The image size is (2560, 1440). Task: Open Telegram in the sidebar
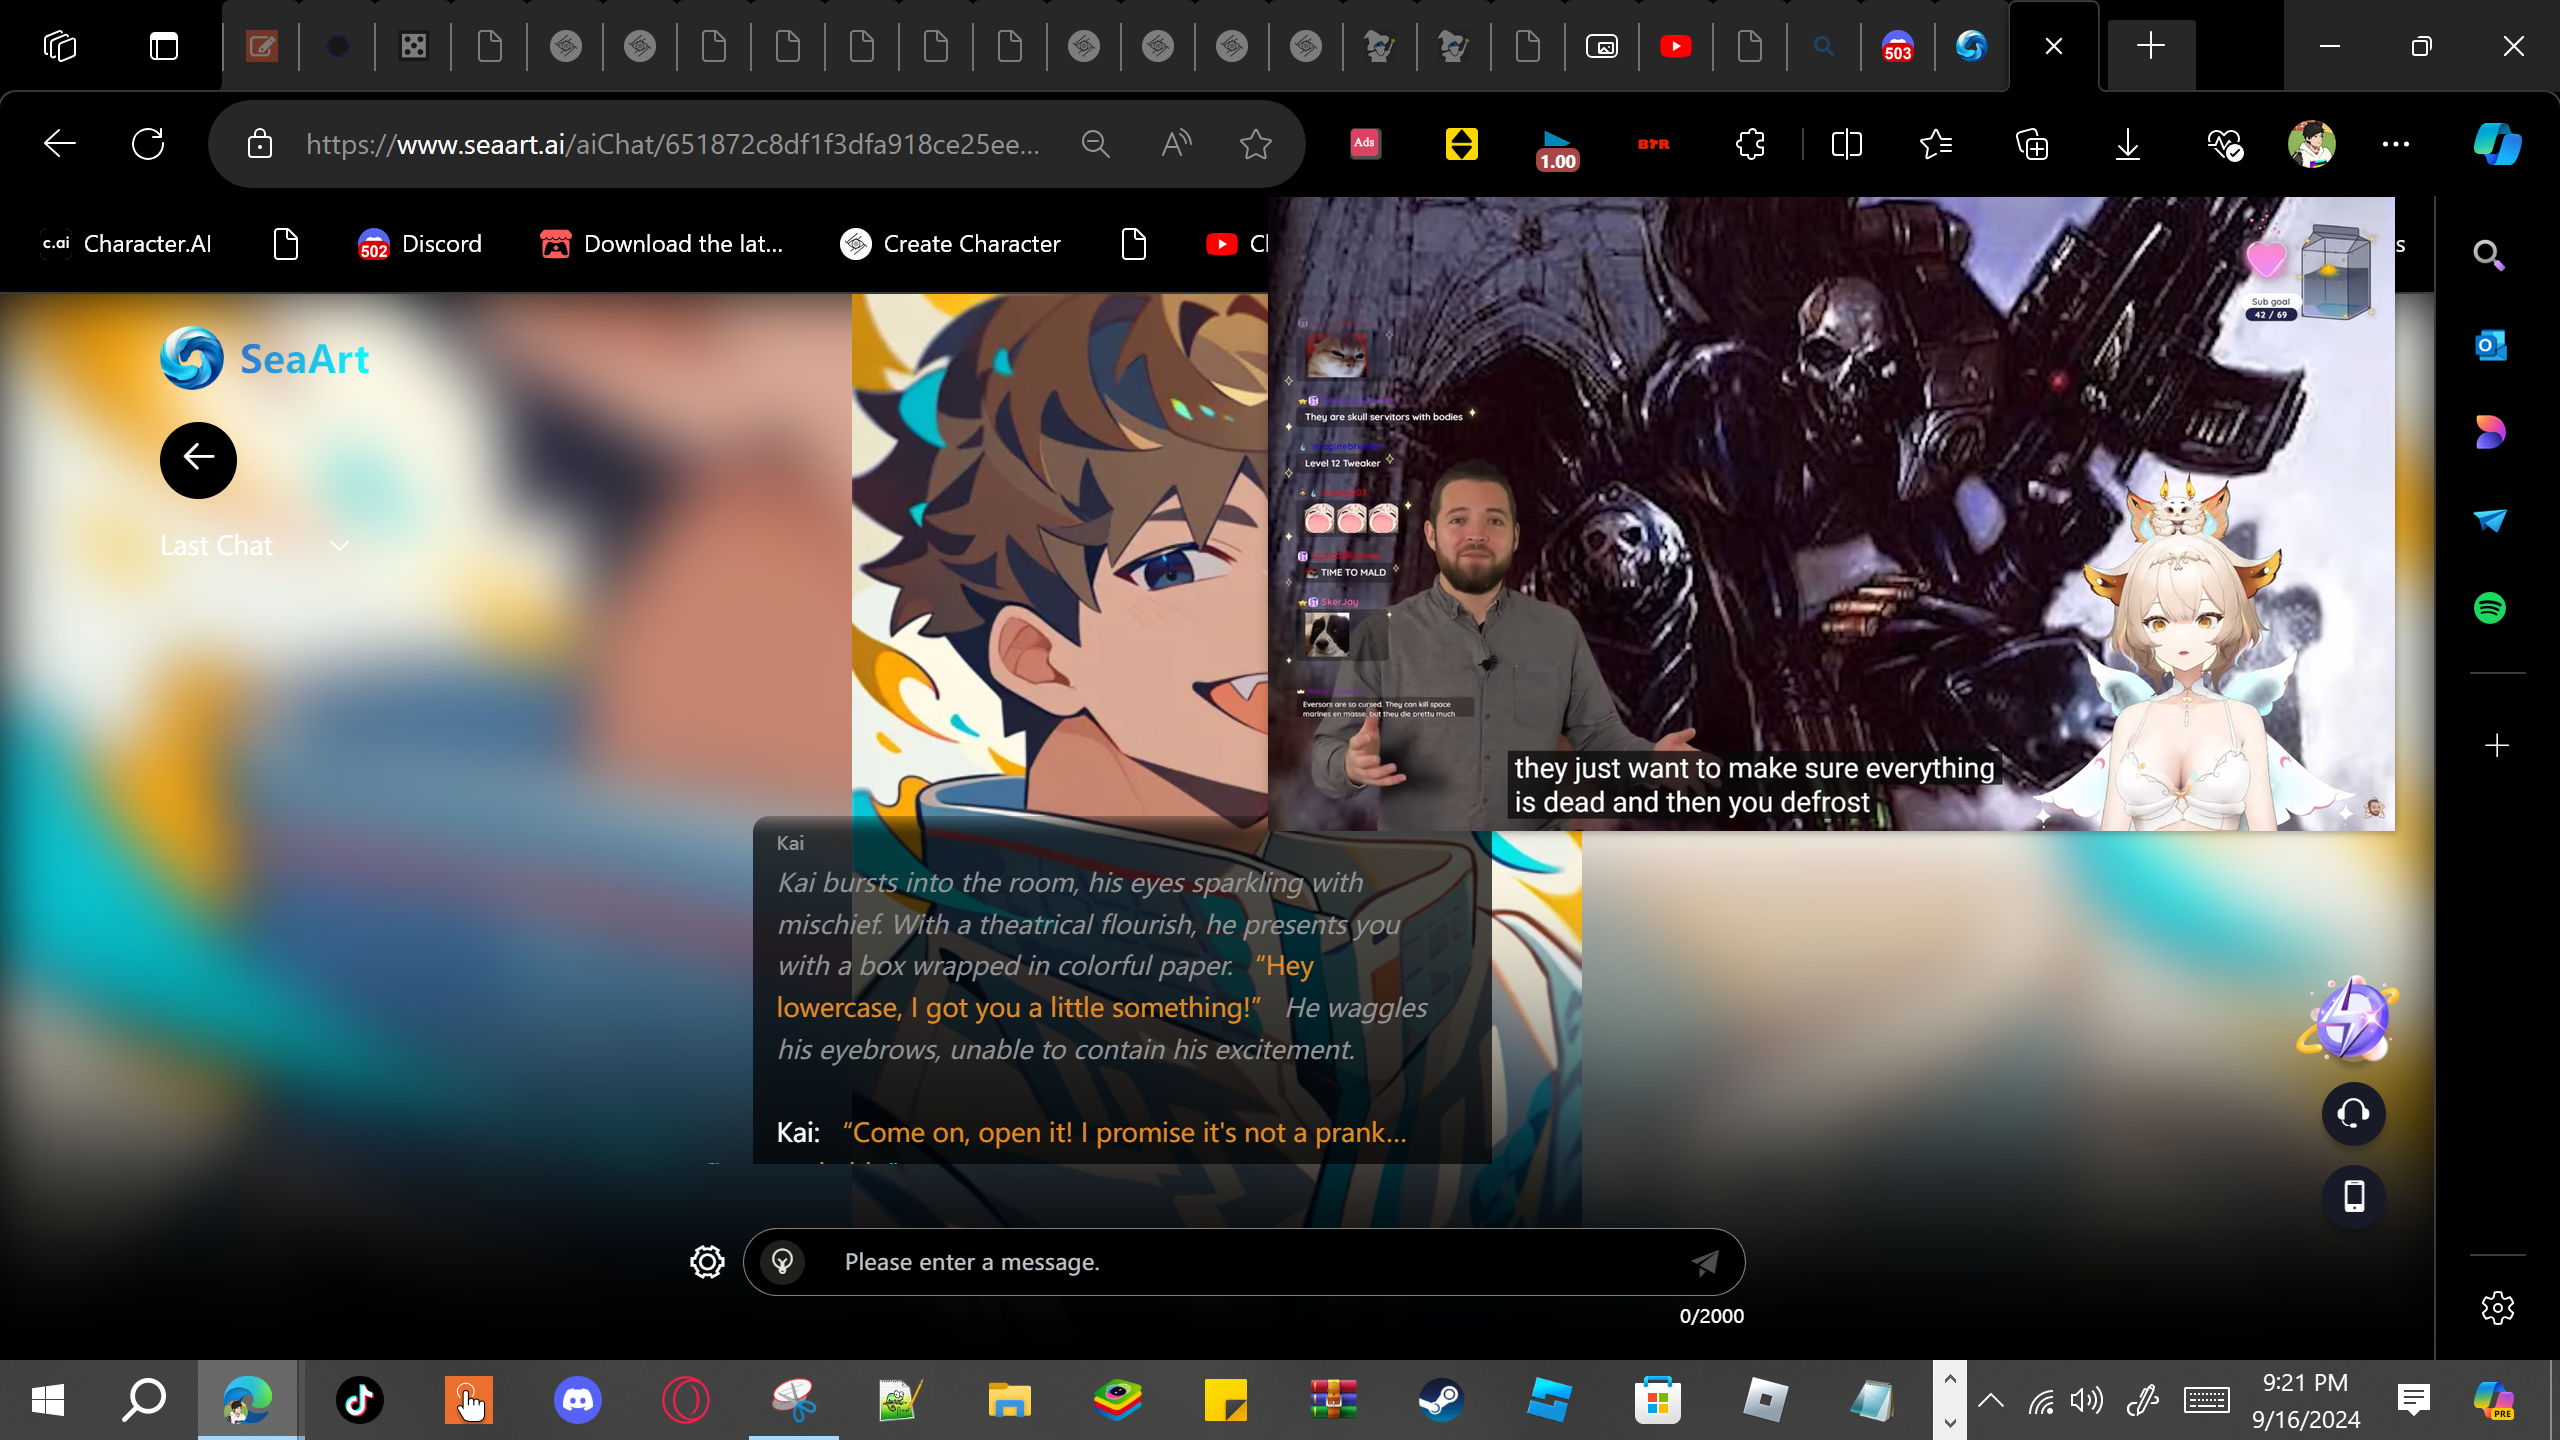pos(2489,520)
